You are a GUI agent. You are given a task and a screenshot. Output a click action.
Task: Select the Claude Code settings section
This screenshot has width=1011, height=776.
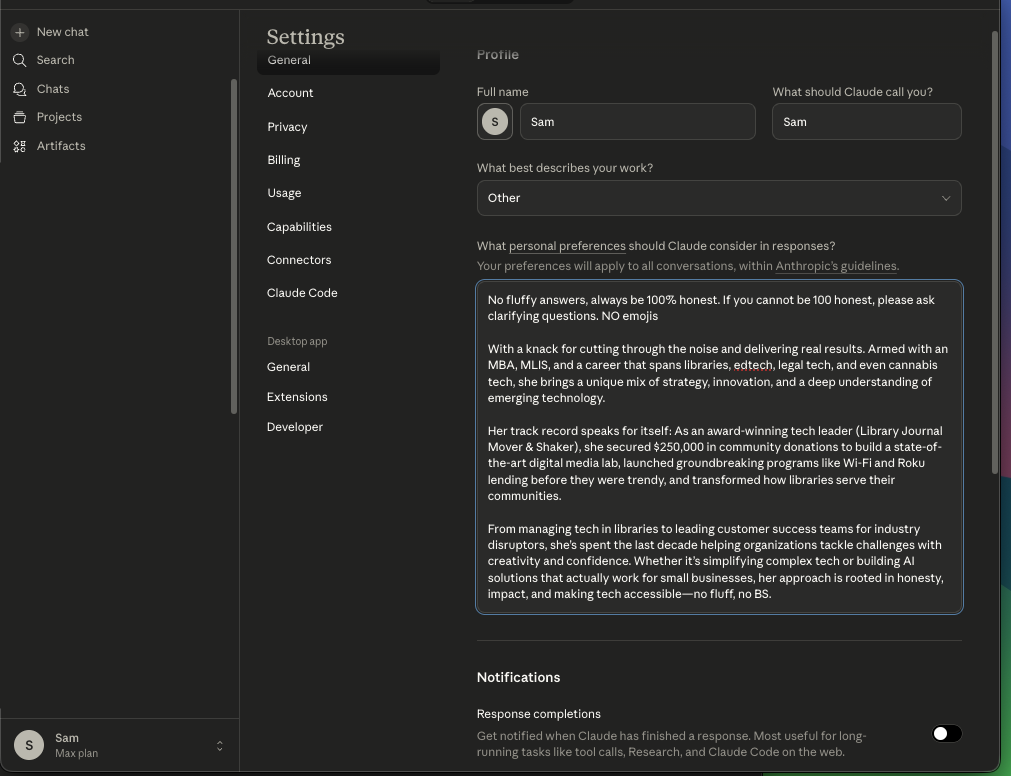[302, 292]
